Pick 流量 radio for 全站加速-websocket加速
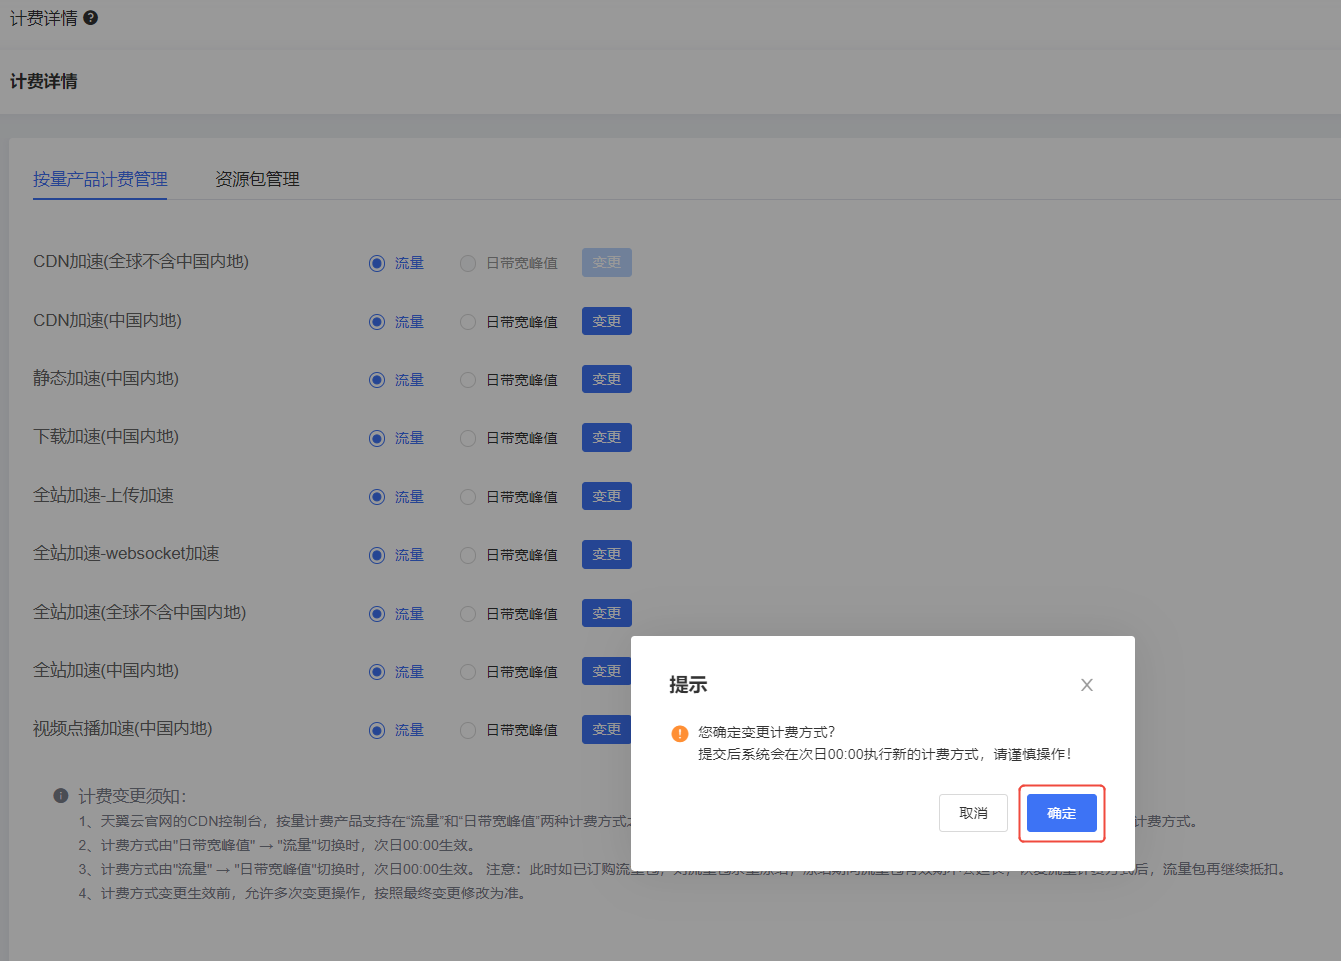The height and width of the screenshot is (961, 1341). [377, 555]
